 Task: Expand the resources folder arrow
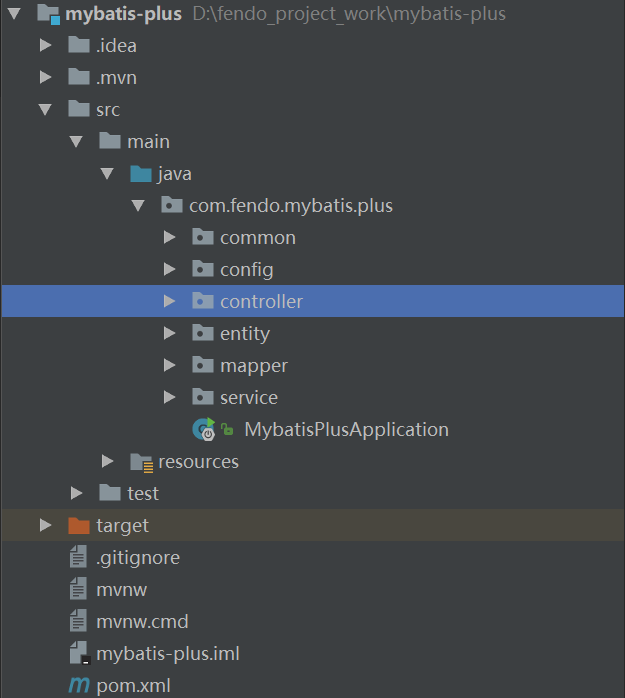point(107,462)
